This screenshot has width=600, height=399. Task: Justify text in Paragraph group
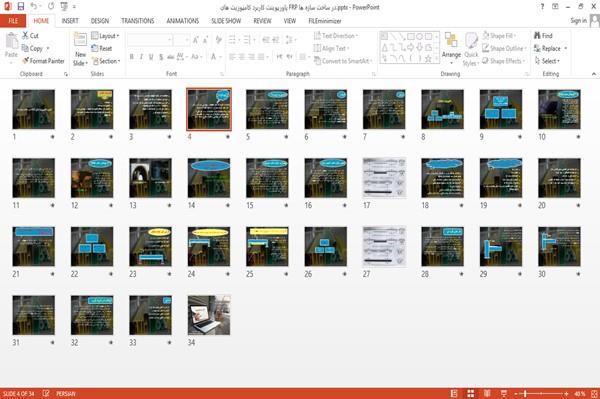(x=261, y=57)
